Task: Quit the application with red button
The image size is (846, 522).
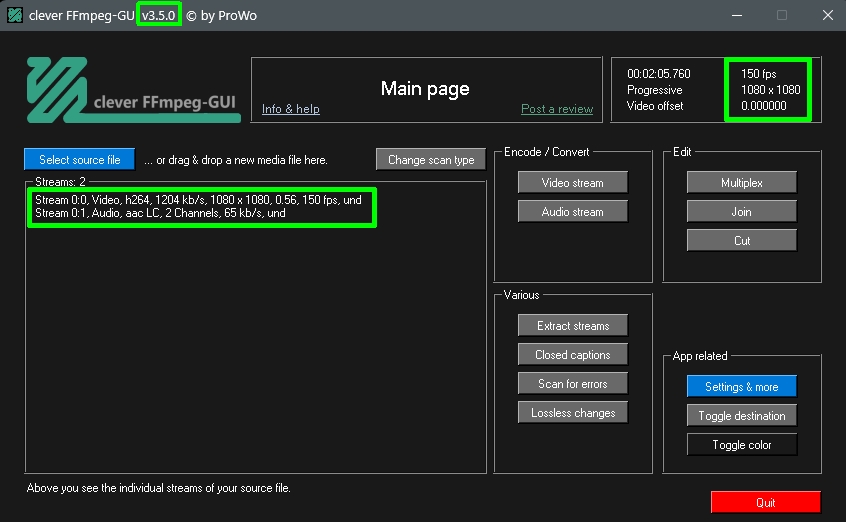Action: click(x=766, y=503)
